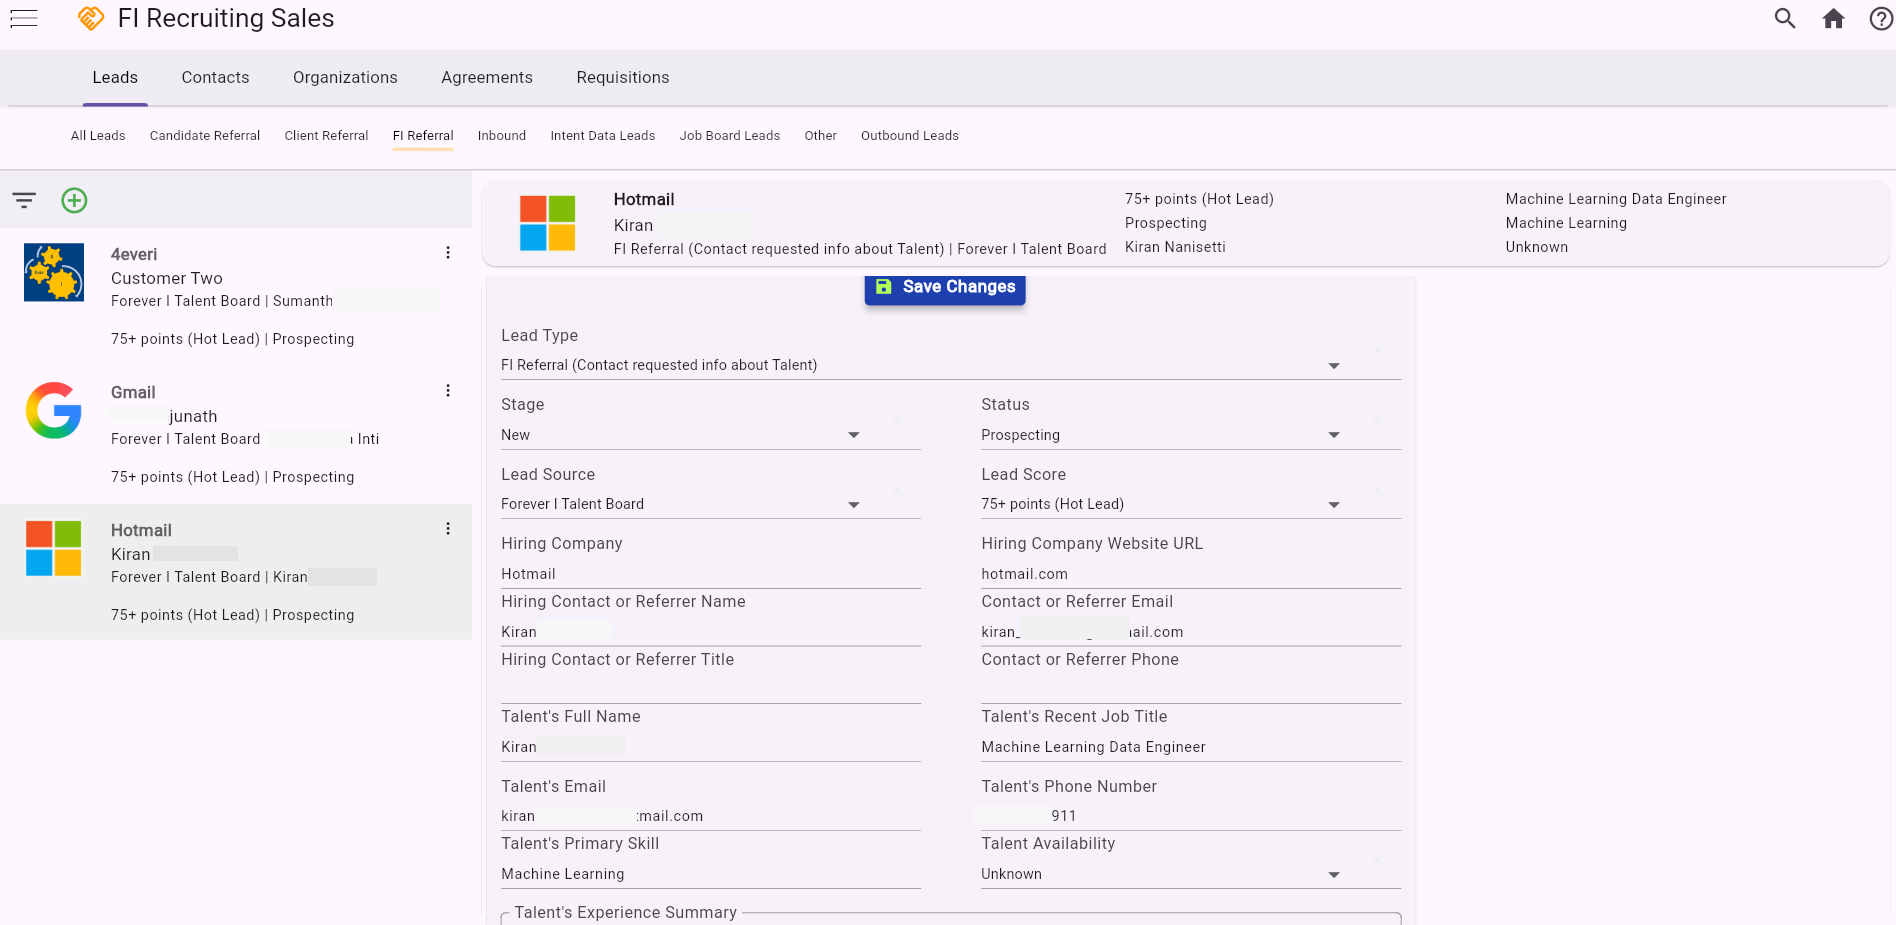This screenshot has height=925, width=1896.
Task: Select the Gmail Google logo thumbnail
Action: point(54,410)
